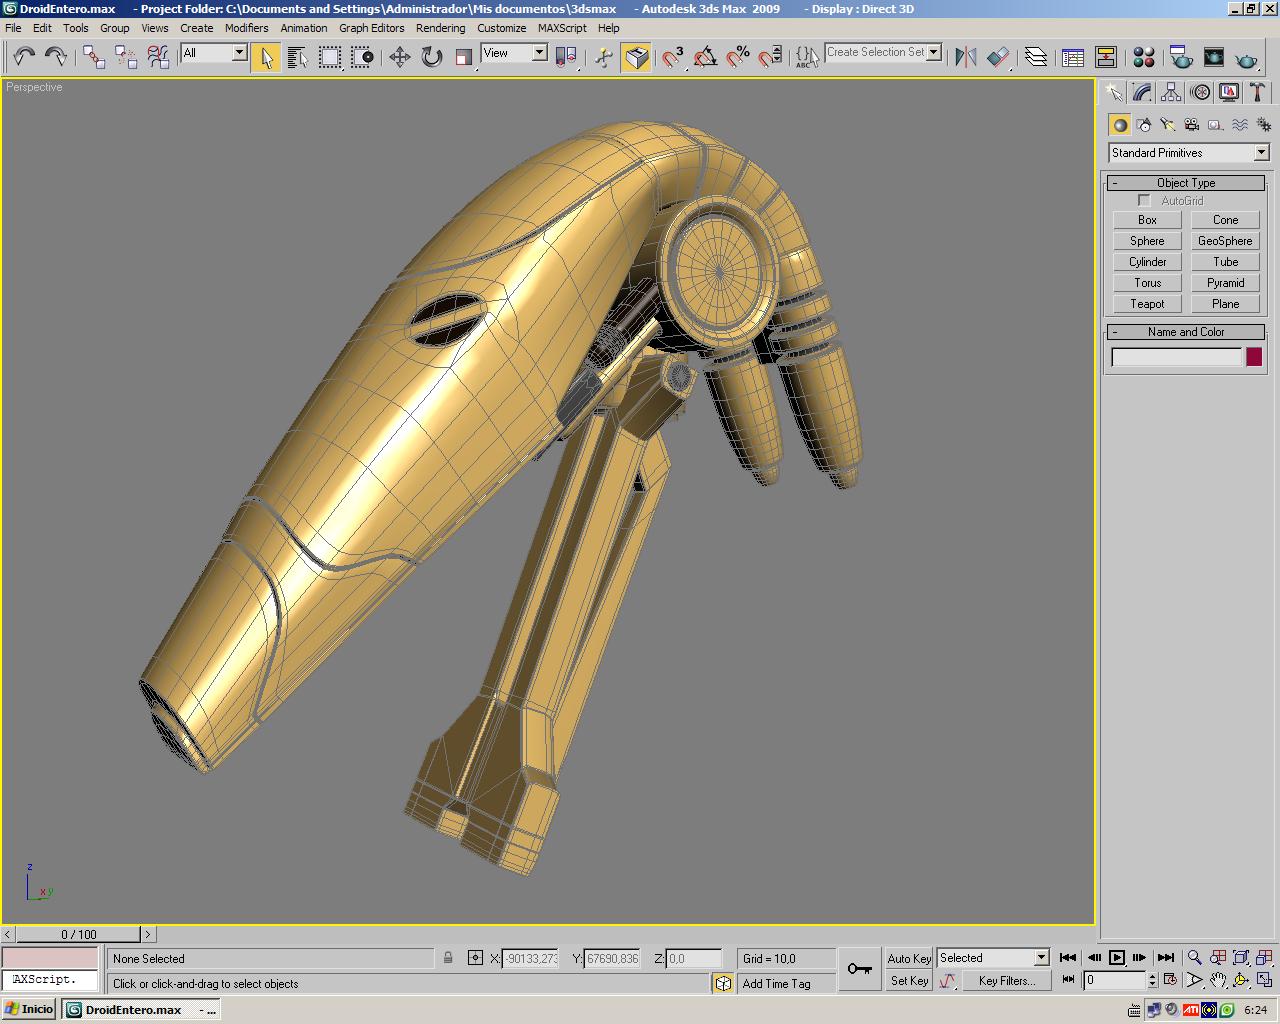The image size is (1280, 1024).
Task: Click the Redo arrow in the main toolbar
Action: [56, 57]
